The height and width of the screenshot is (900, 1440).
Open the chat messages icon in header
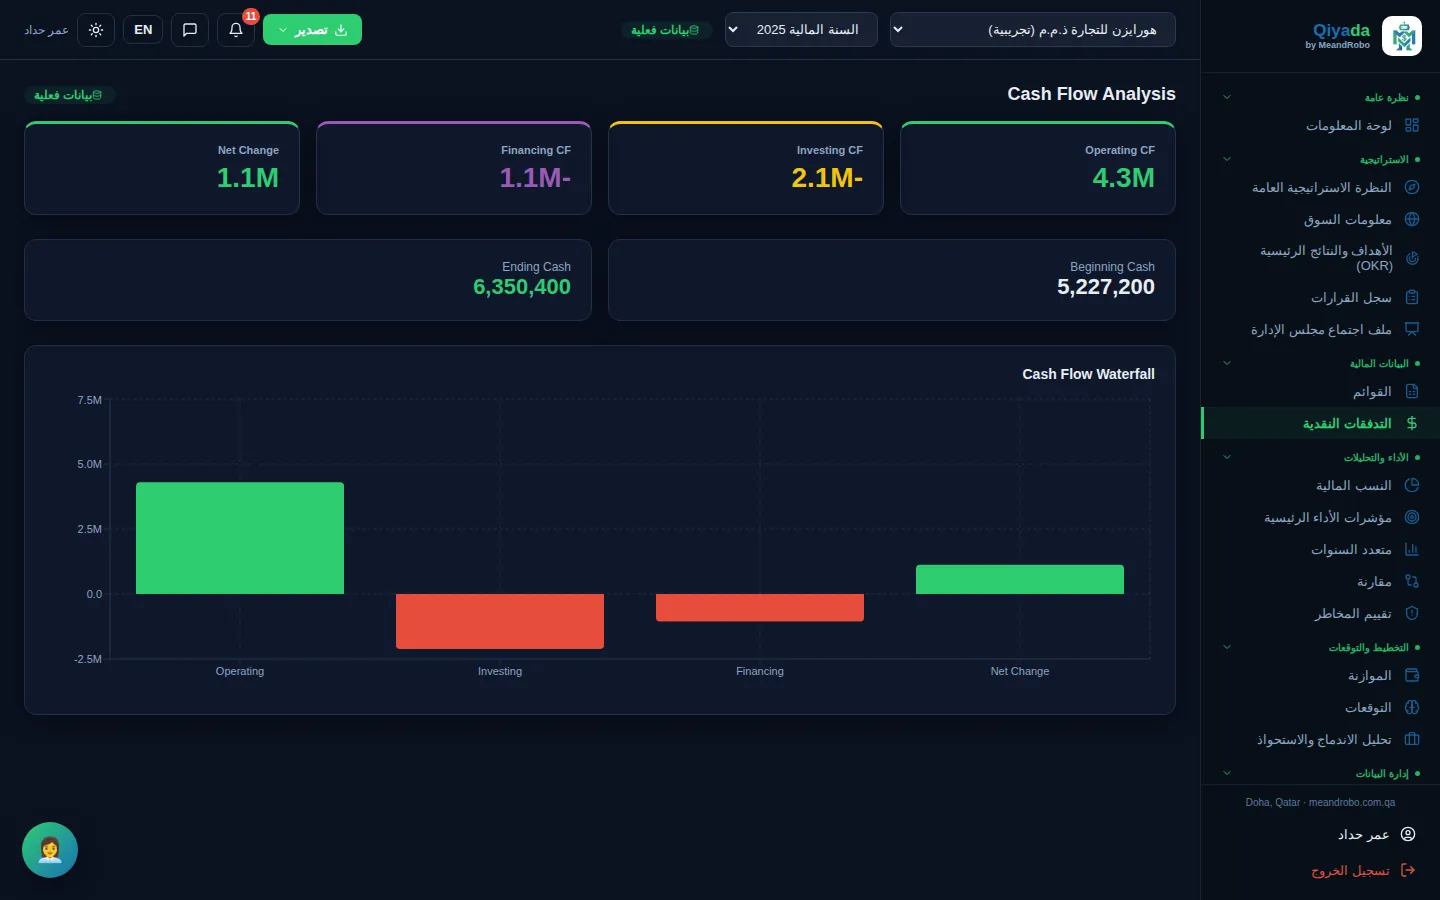point(190,30)
